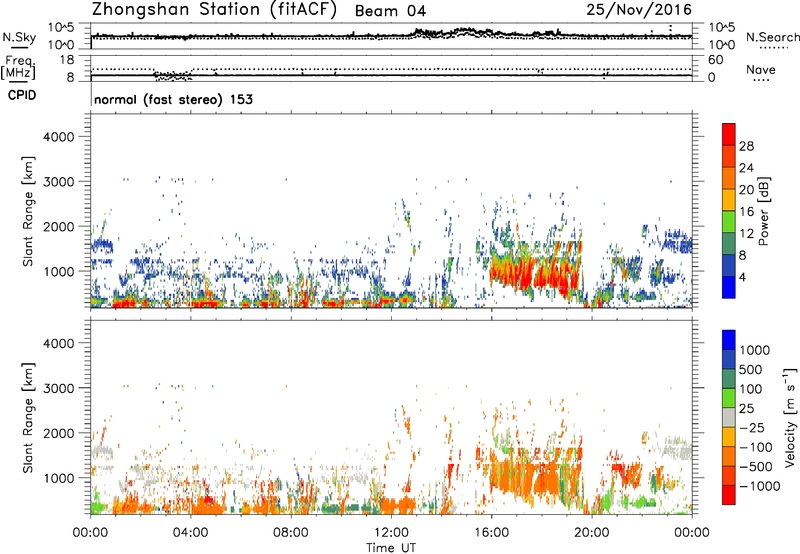Select the '12:00' time tick label
This screenshot has width=800, height=554.
(391, 533)
